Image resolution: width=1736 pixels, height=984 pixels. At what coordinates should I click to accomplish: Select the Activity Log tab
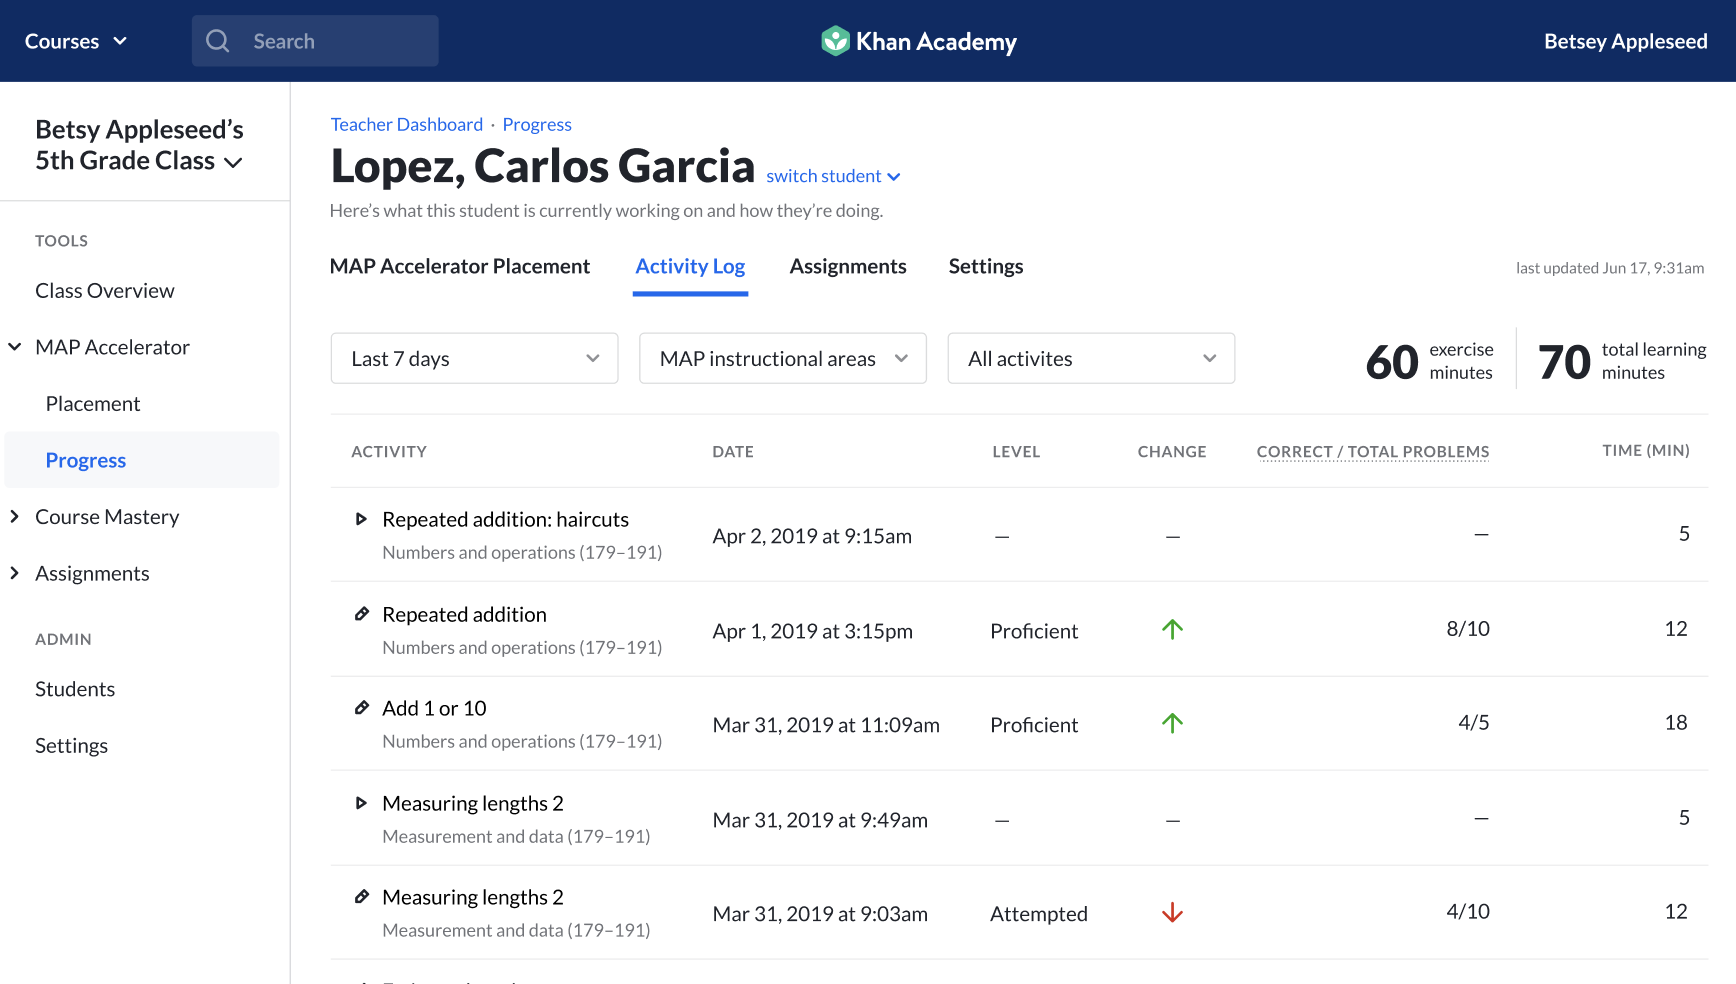click(690, 266)
